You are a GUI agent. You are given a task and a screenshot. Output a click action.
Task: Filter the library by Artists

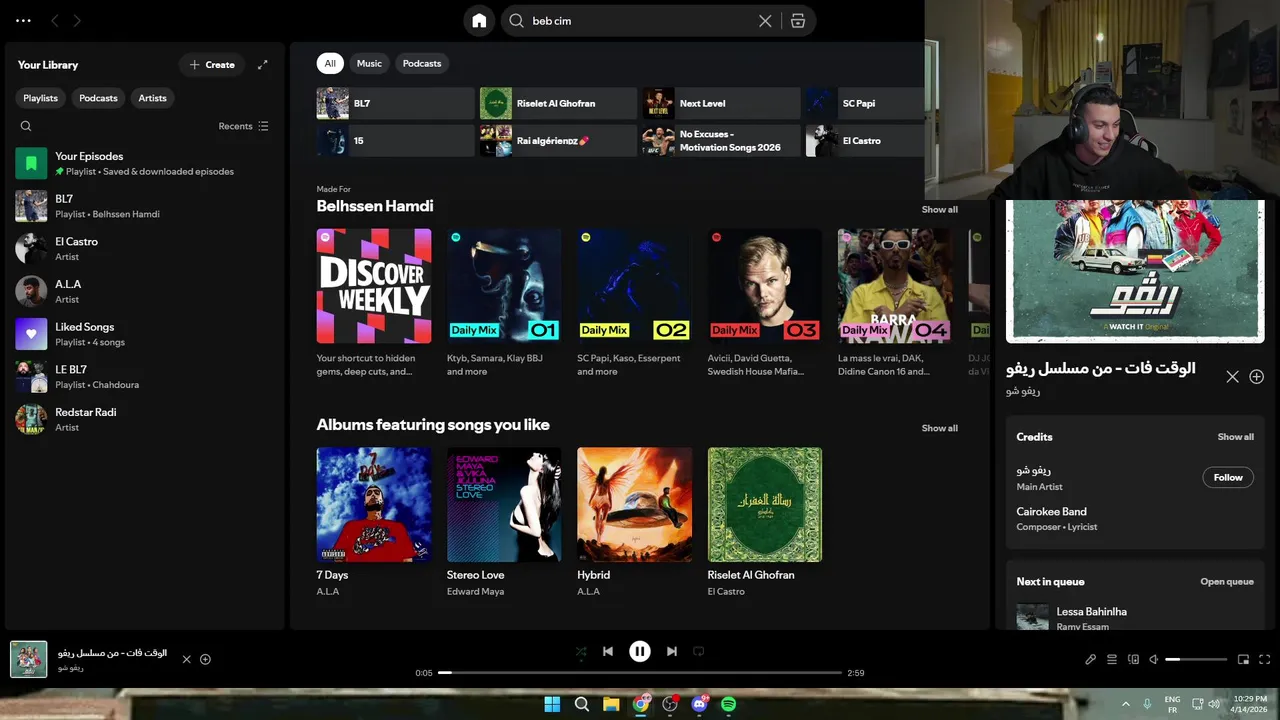pos(152,98)
